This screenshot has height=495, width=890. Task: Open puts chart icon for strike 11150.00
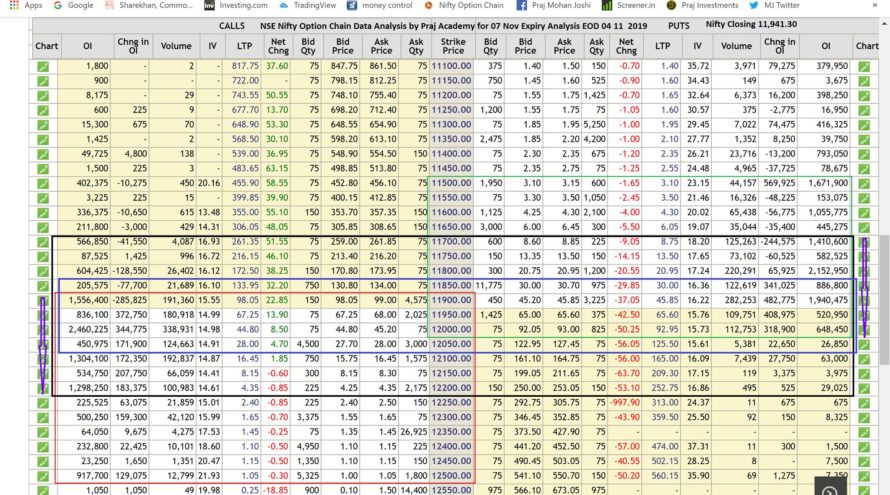pos(864,81)
